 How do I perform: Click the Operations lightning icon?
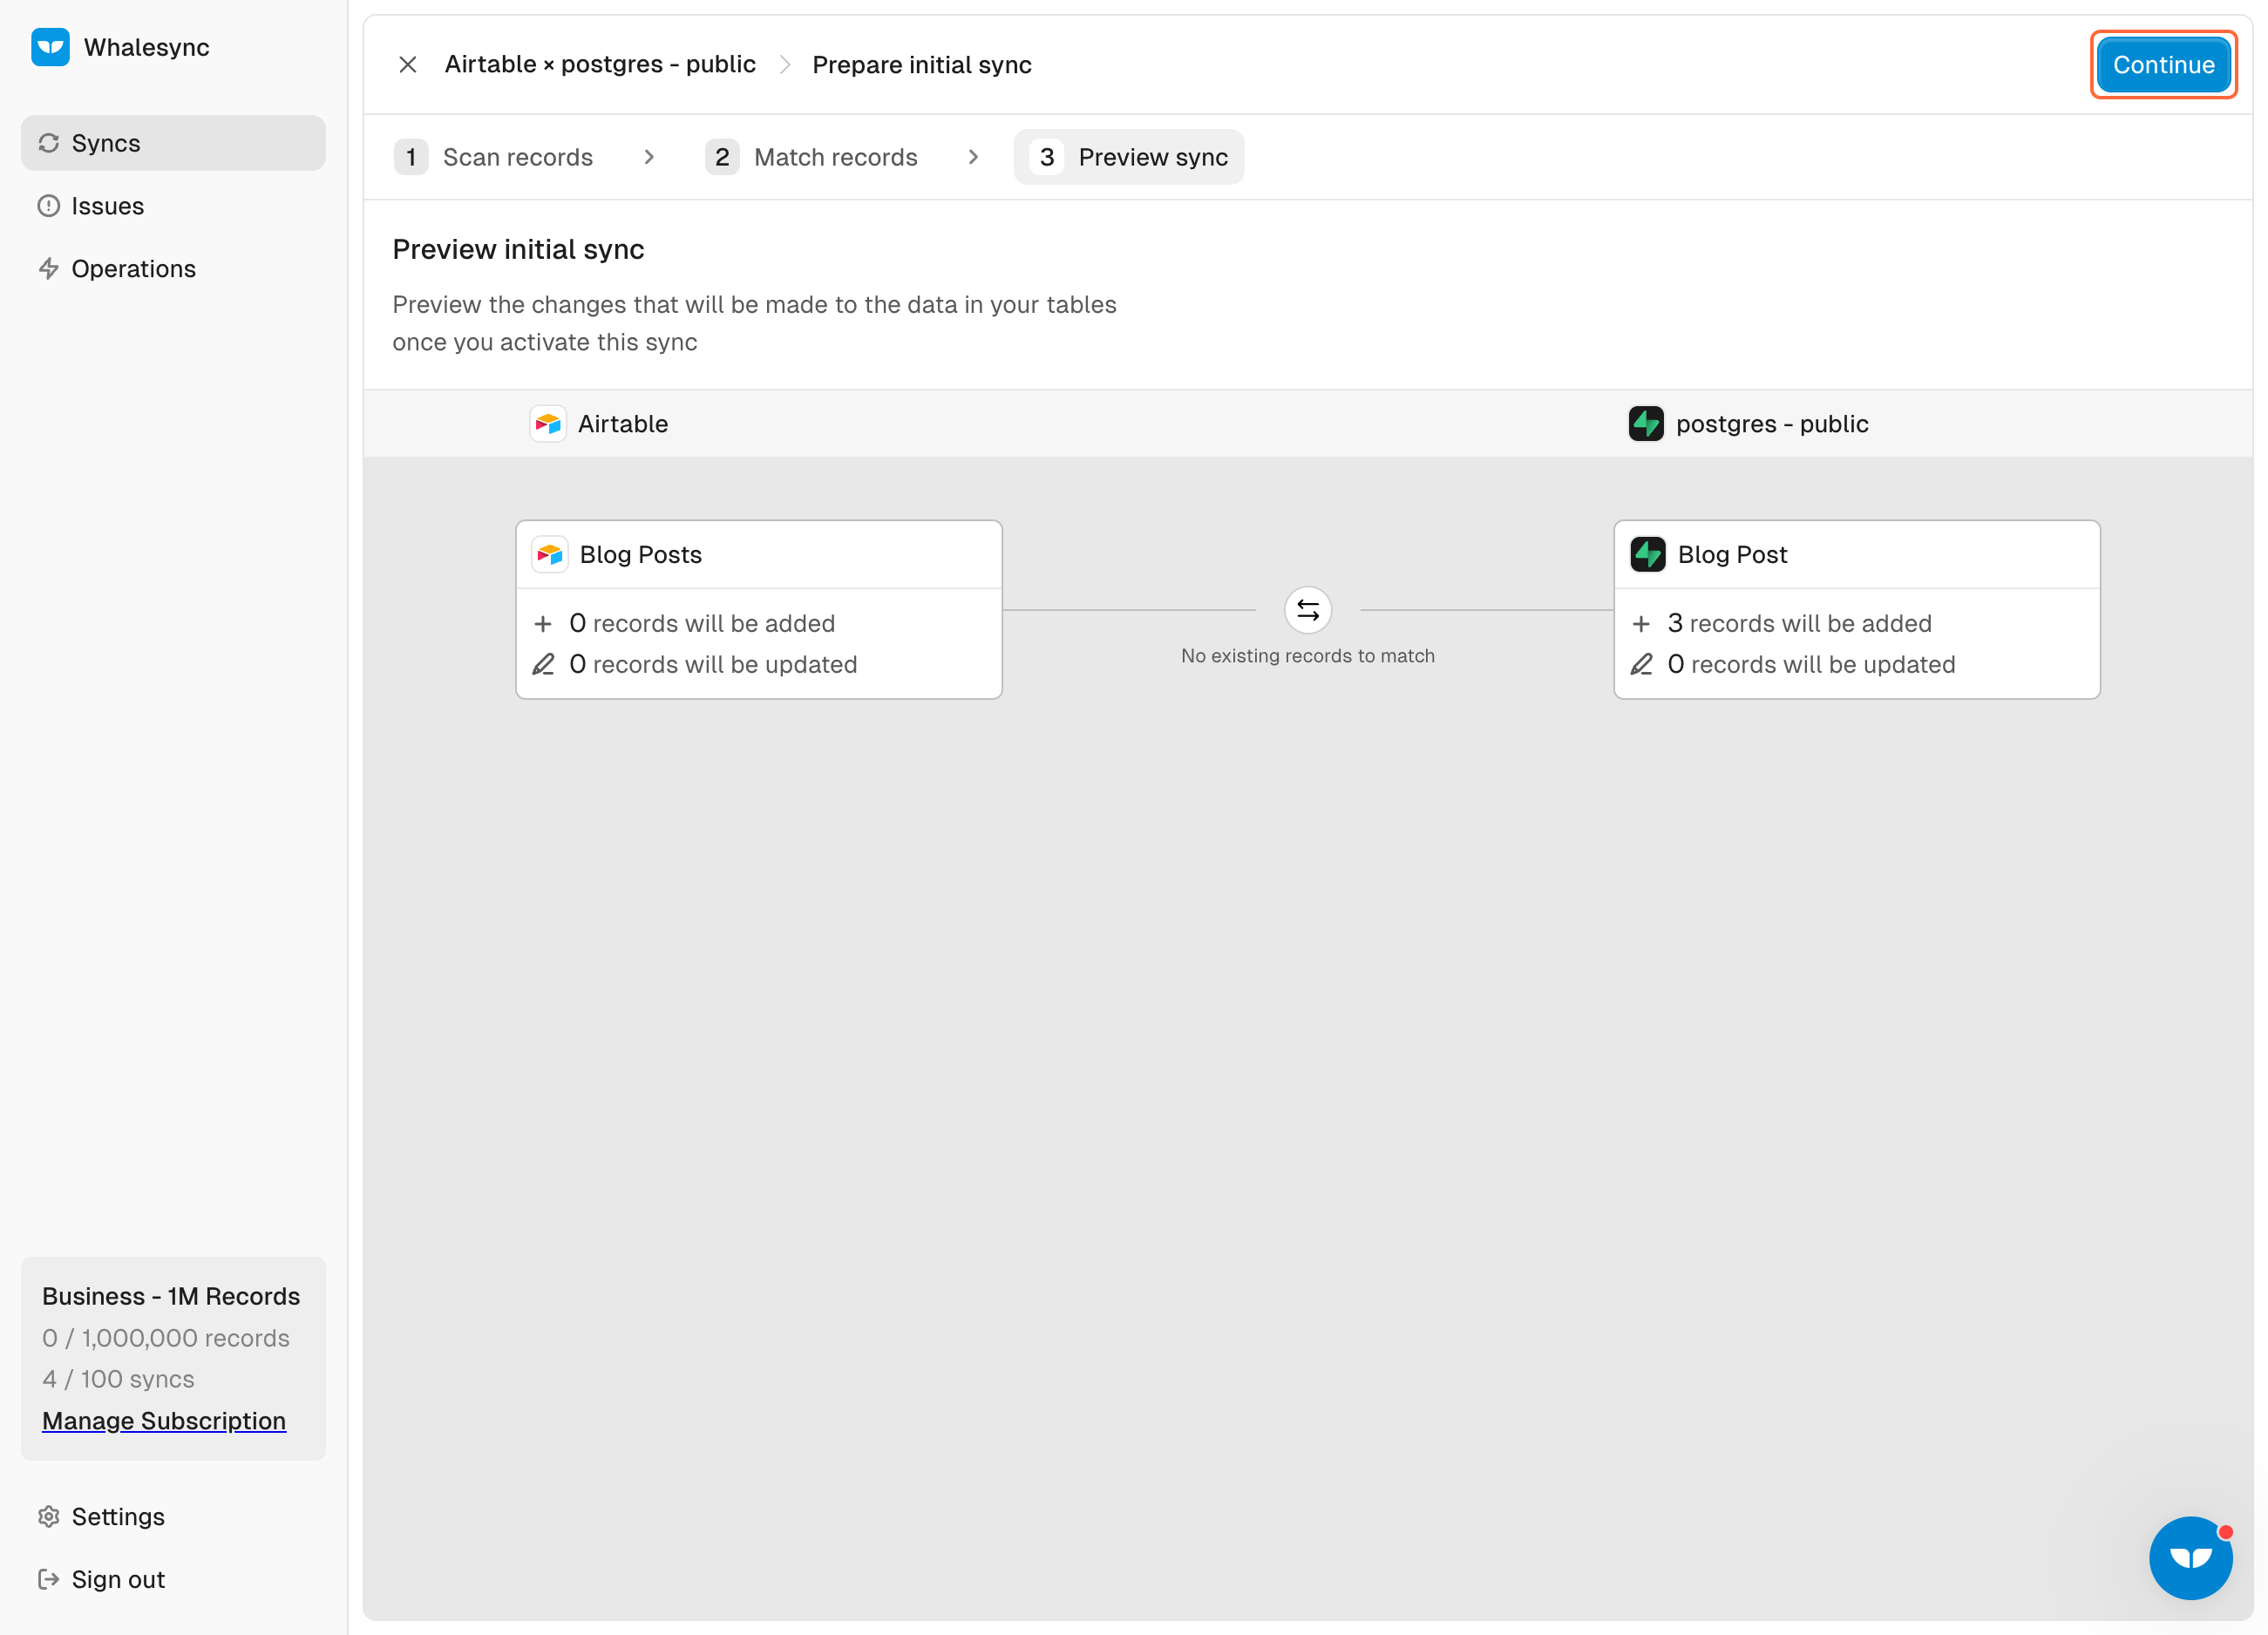49,269
